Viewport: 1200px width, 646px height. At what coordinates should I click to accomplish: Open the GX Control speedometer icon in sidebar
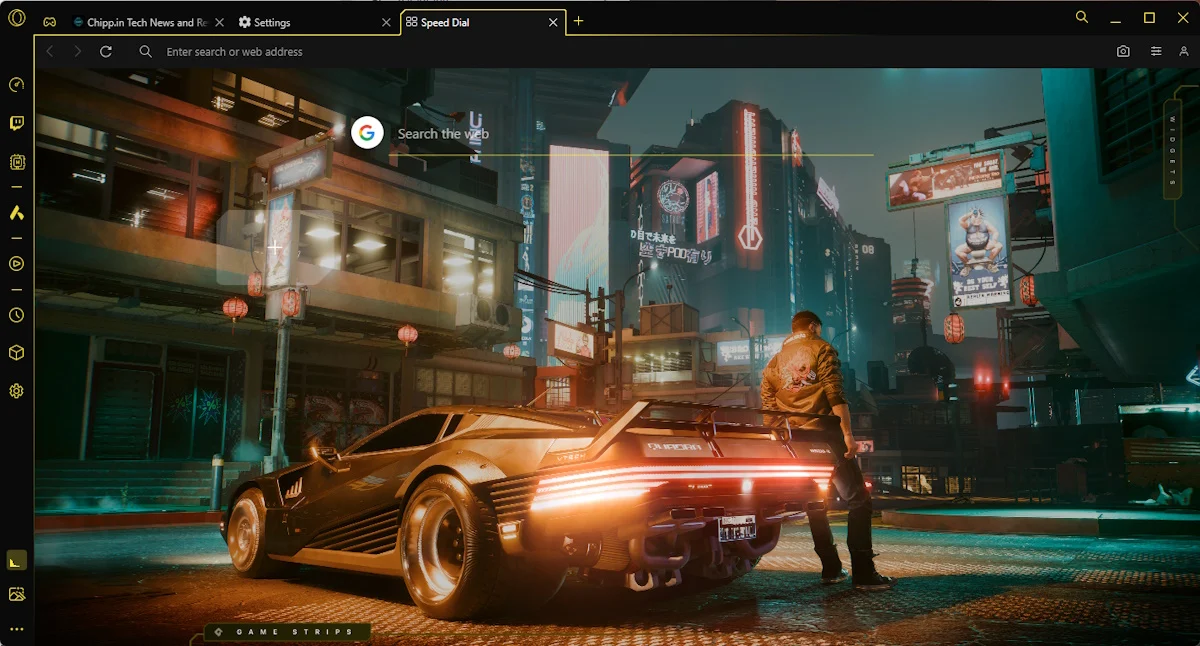[16, 85]
